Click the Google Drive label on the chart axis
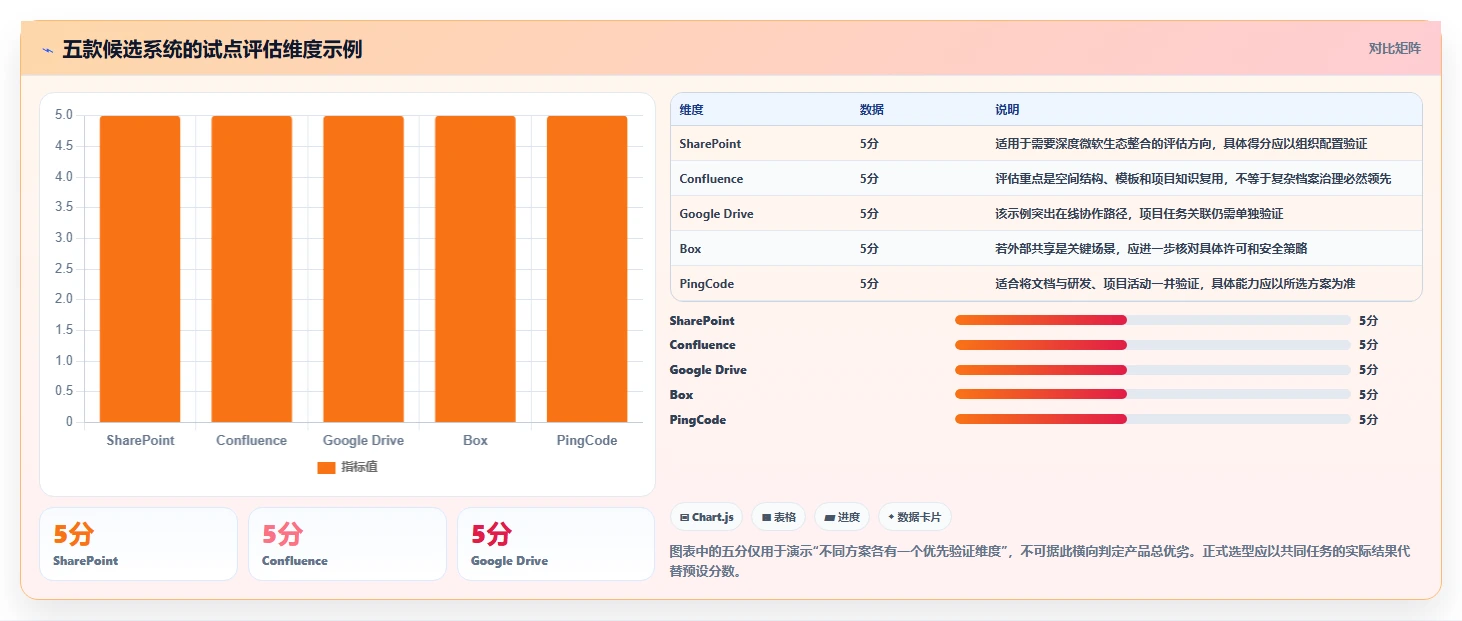 363,440
